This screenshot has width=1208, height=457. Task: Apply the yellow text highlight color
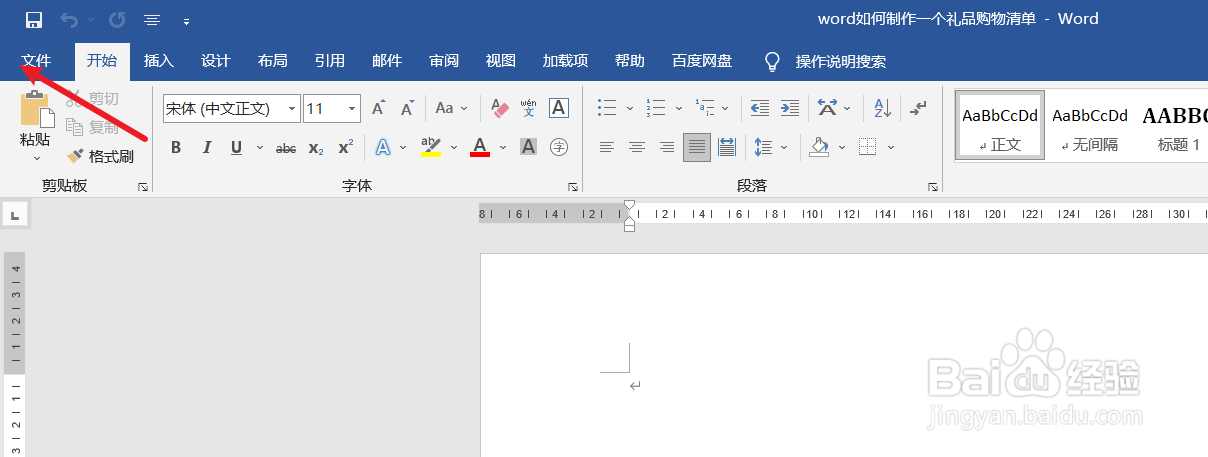click(x=431, y=148)
